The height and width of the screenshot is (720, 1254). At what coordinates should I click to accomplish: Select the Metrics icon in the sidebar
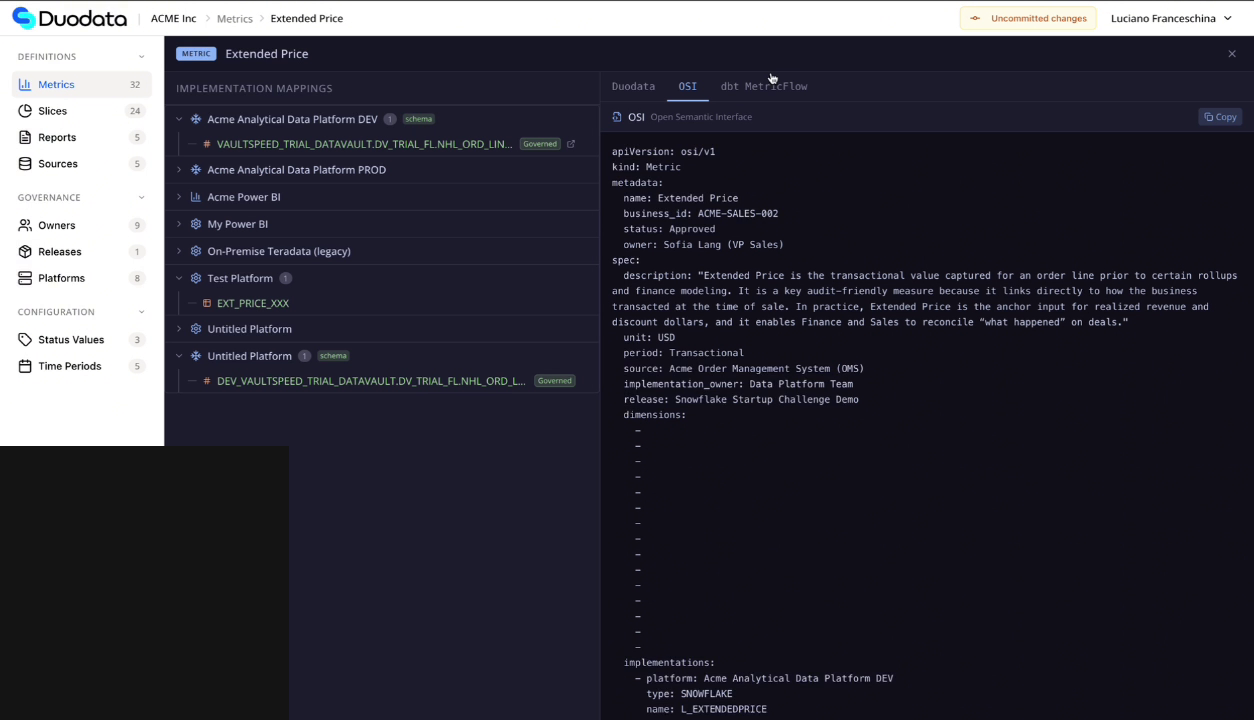pyautogui.click(x=27, y=84)
